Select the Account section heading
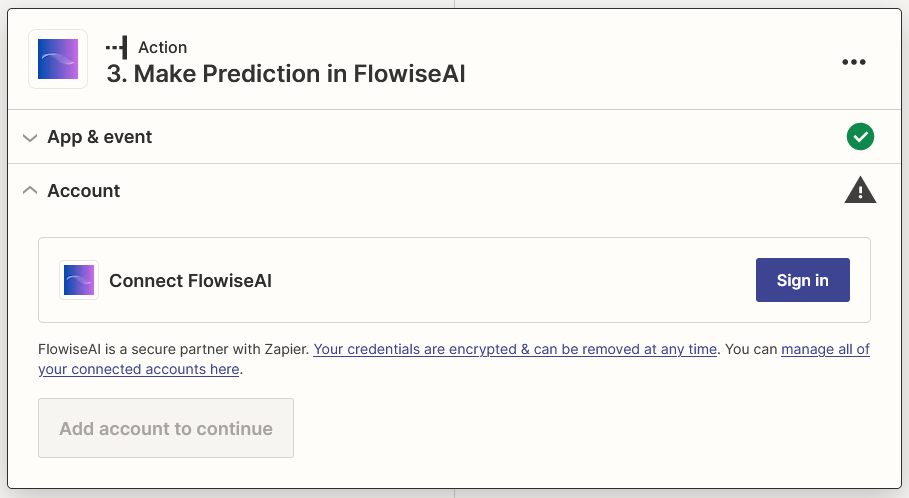 point(84,190)
